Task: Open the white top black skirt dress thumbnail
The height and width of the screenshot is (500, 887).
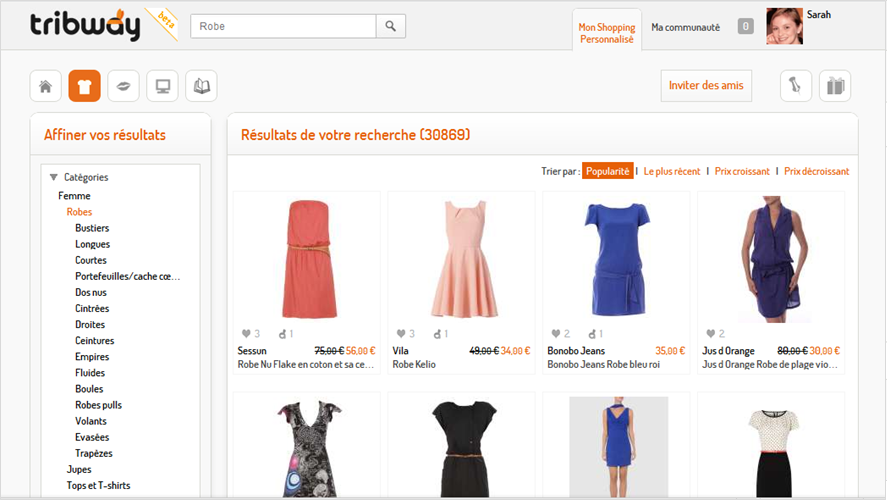Action: coord(774,452)
